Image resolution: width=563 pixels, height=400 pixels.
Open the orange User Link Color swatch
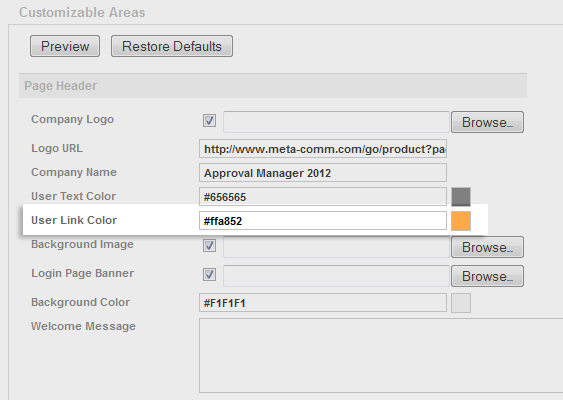(461, 221)
